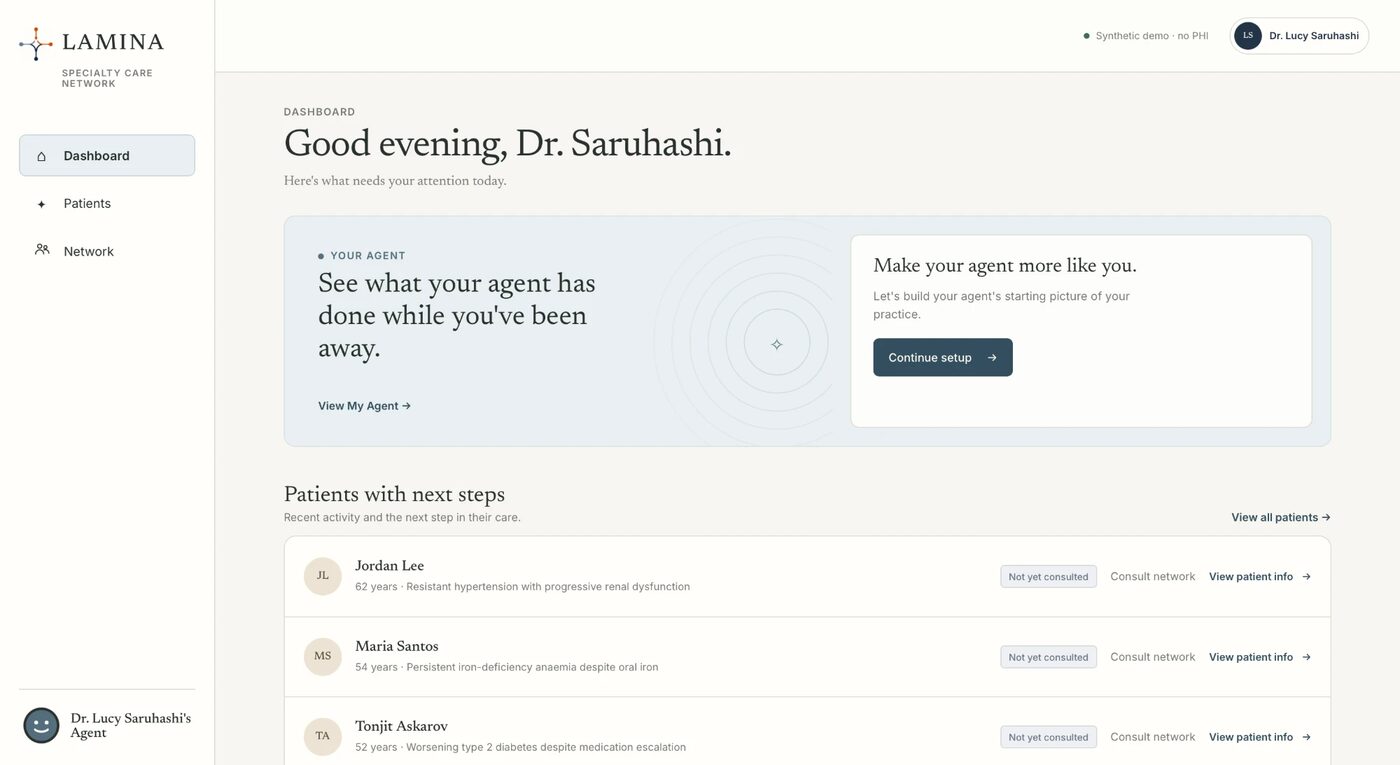Click Consult network for Maria Santos
The width and height of the screenshot is (1400, 765).
coord(1153,657)
